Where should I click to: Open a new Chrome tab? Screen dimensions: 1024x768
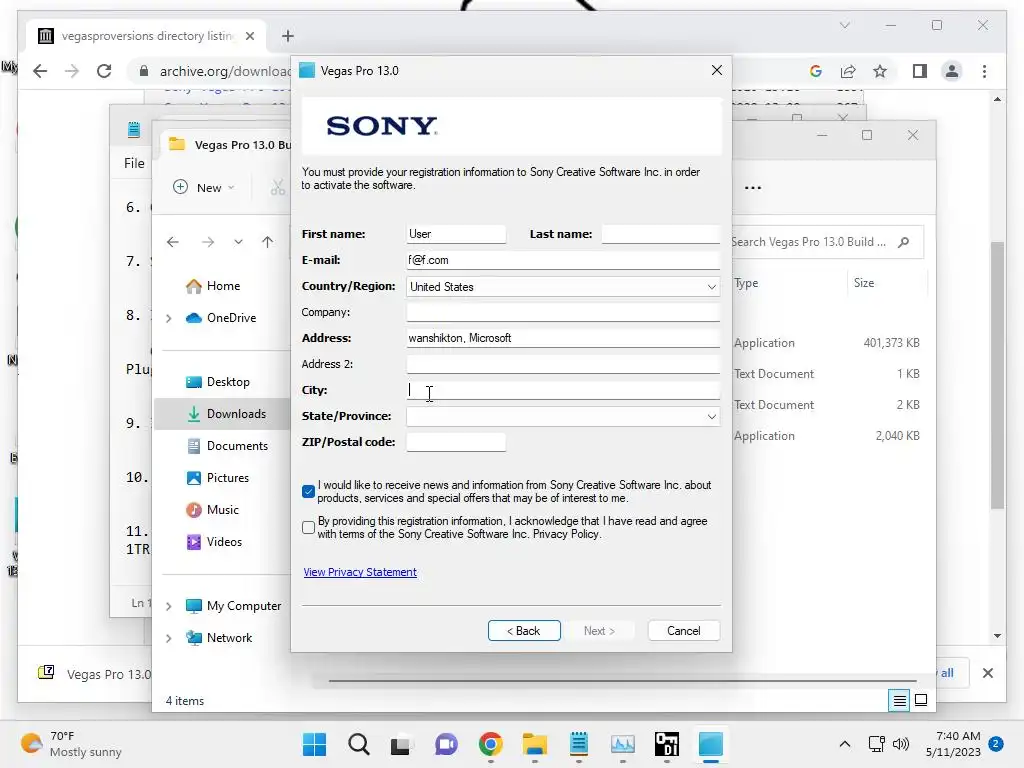coord(287,36)
